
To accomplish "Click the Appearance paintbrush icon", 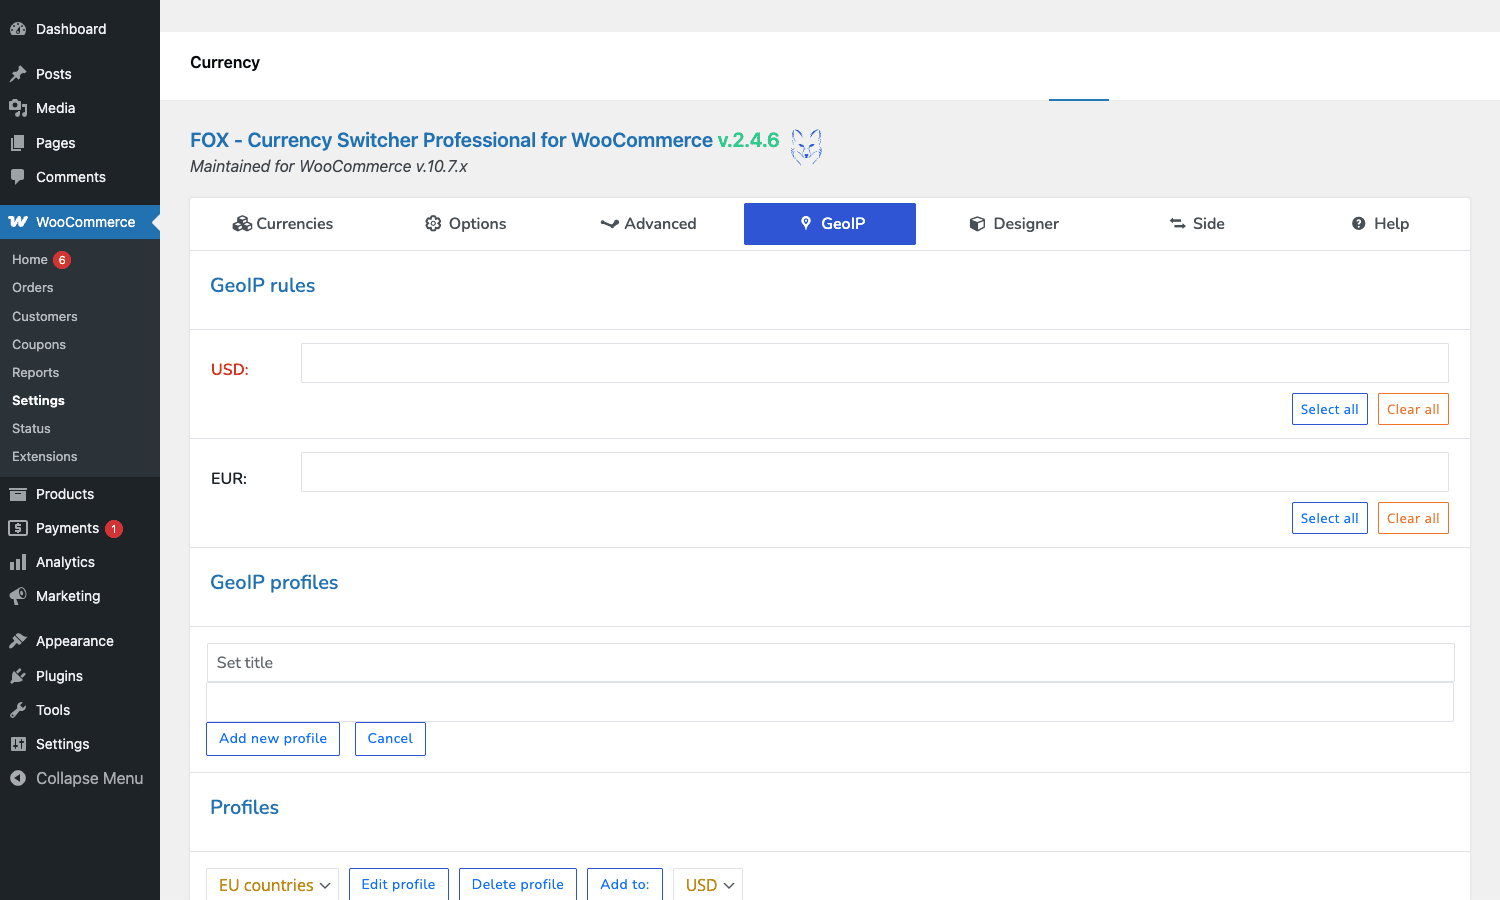I will point(18,641).
